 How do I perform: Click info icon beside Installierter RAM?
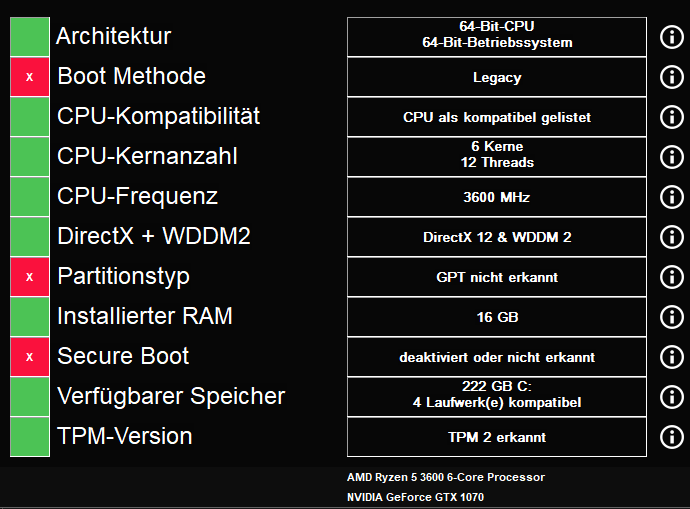672,317
